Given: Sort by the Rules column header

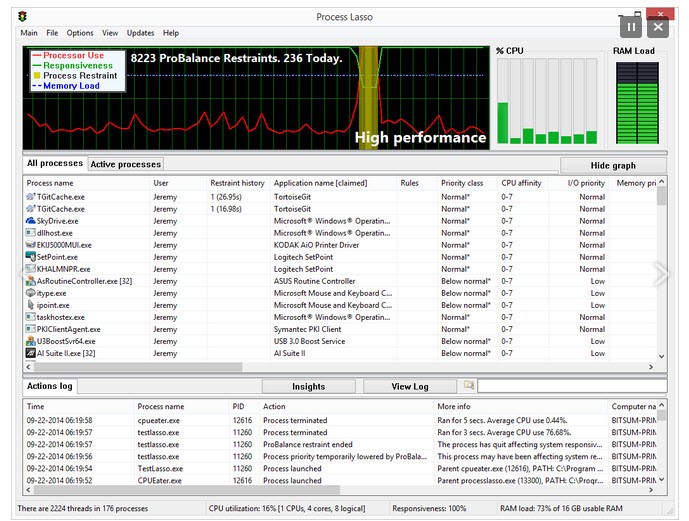Looking at the screenshot, I should pyautogui.click(x=416, y=183).
